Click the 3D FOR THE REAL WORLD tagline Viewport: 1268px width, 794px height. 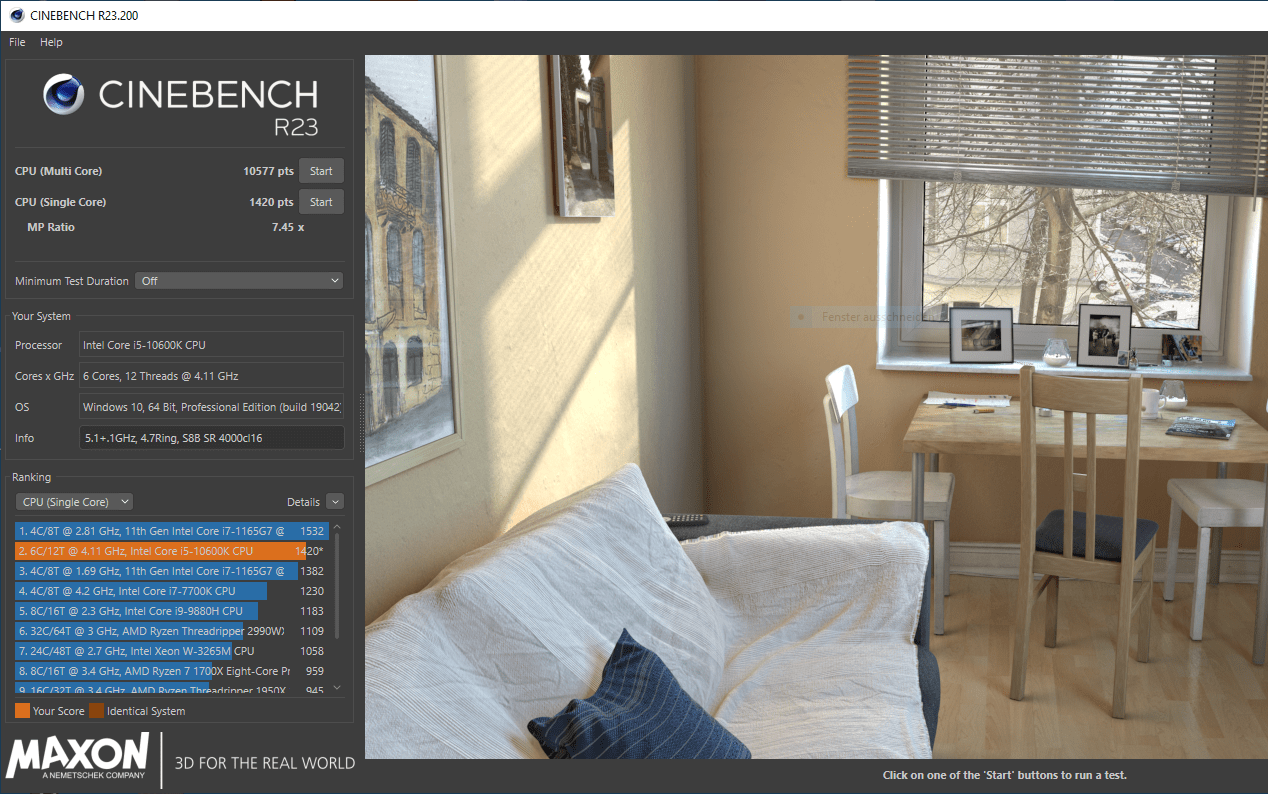(x=265, y=763)
